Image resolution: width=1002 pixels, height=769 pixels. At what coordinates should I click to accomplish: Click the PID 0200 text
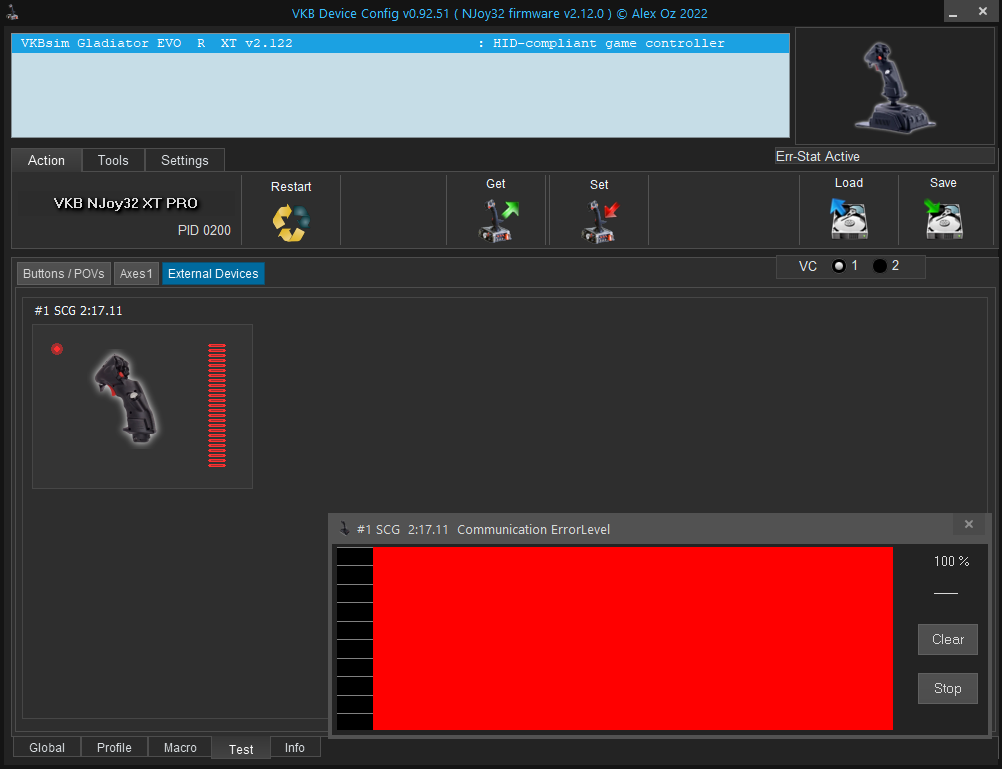coord(204,230)
